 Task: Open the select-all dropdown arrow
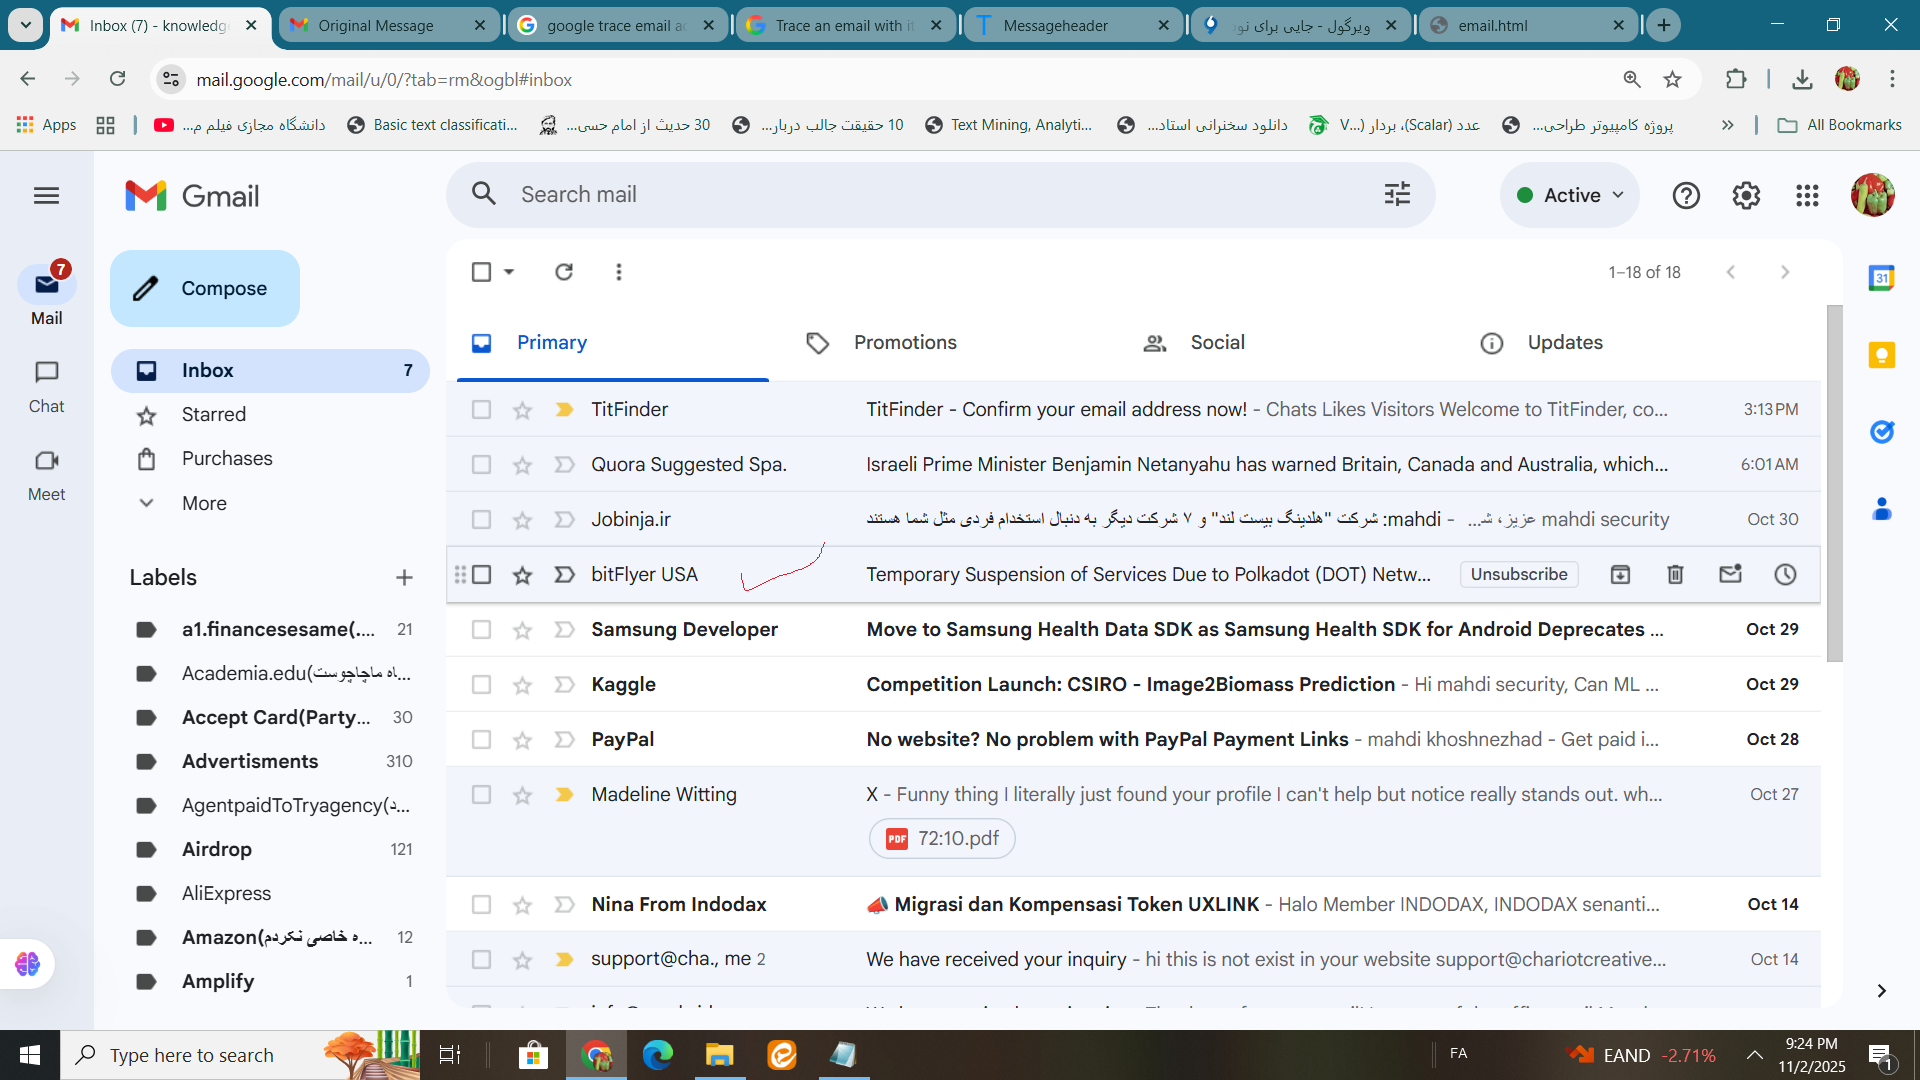[x=509, y=272]
